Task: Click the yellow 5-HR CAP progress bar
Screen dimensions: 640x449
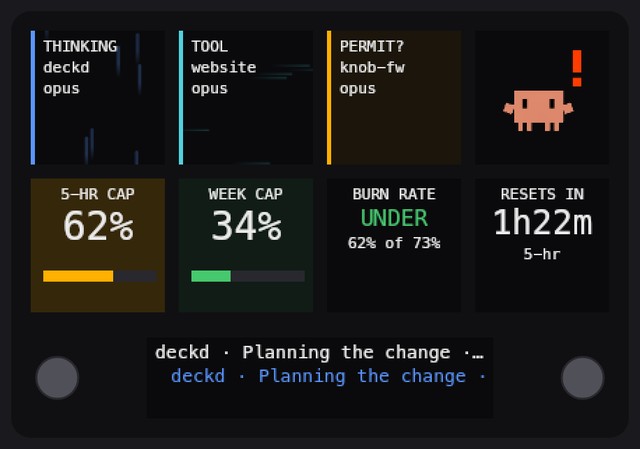Action: click(100, 276)
